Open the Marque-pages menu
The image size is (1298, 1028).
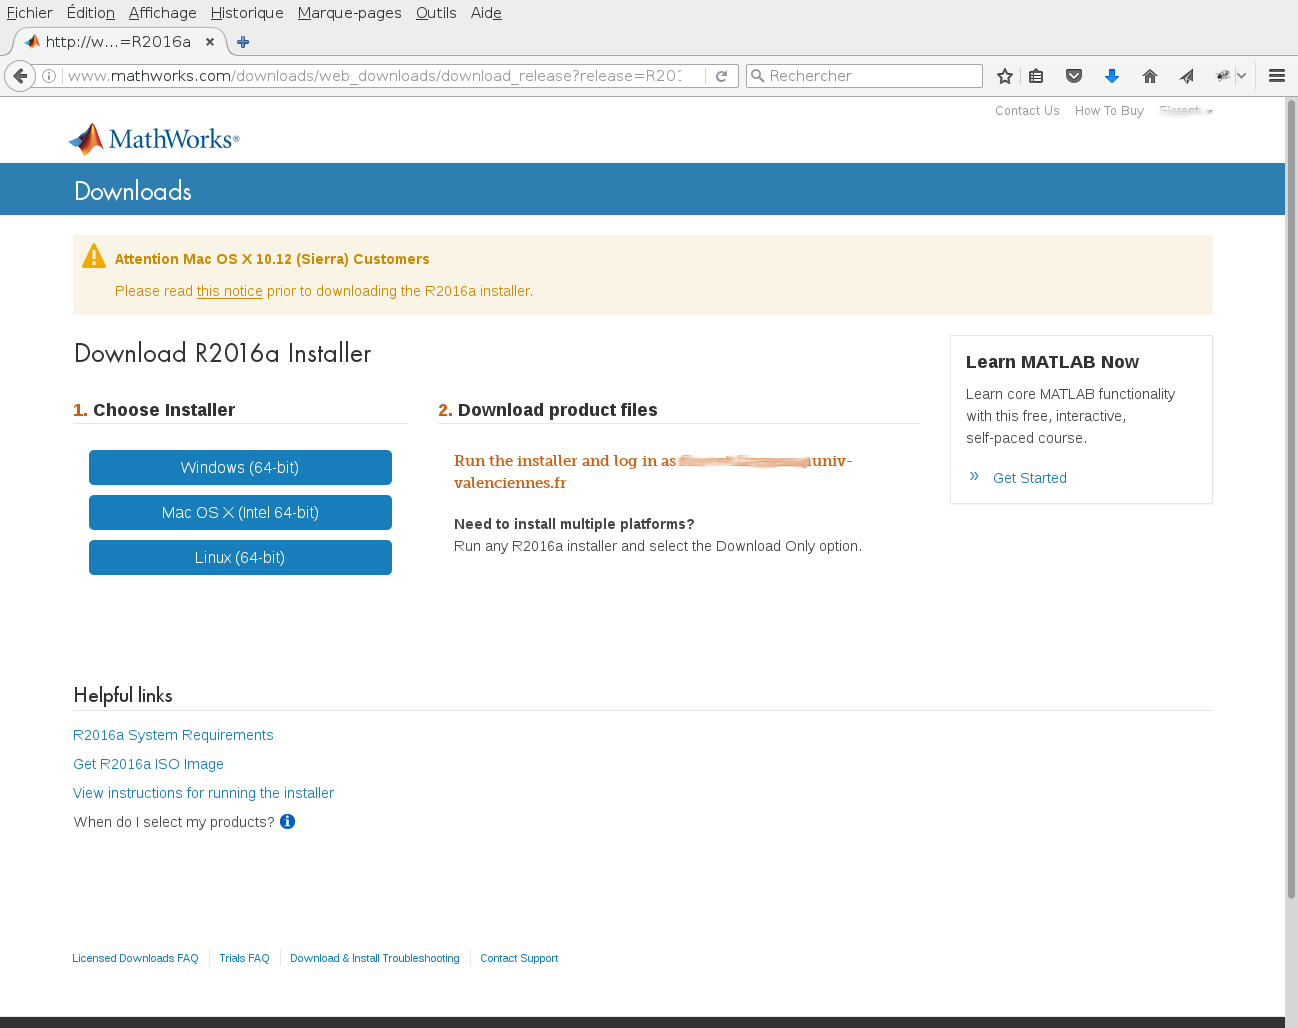tap(350, 13)
